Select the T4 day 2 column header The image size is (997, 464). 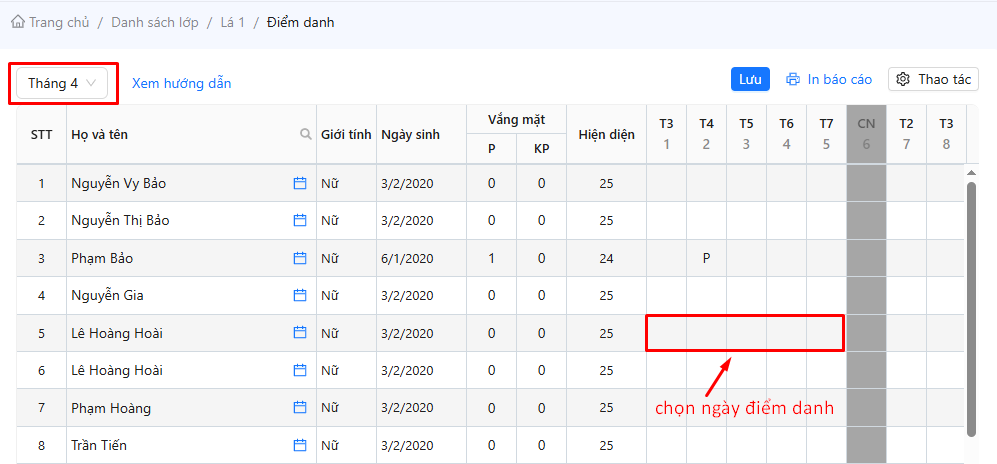706,133
